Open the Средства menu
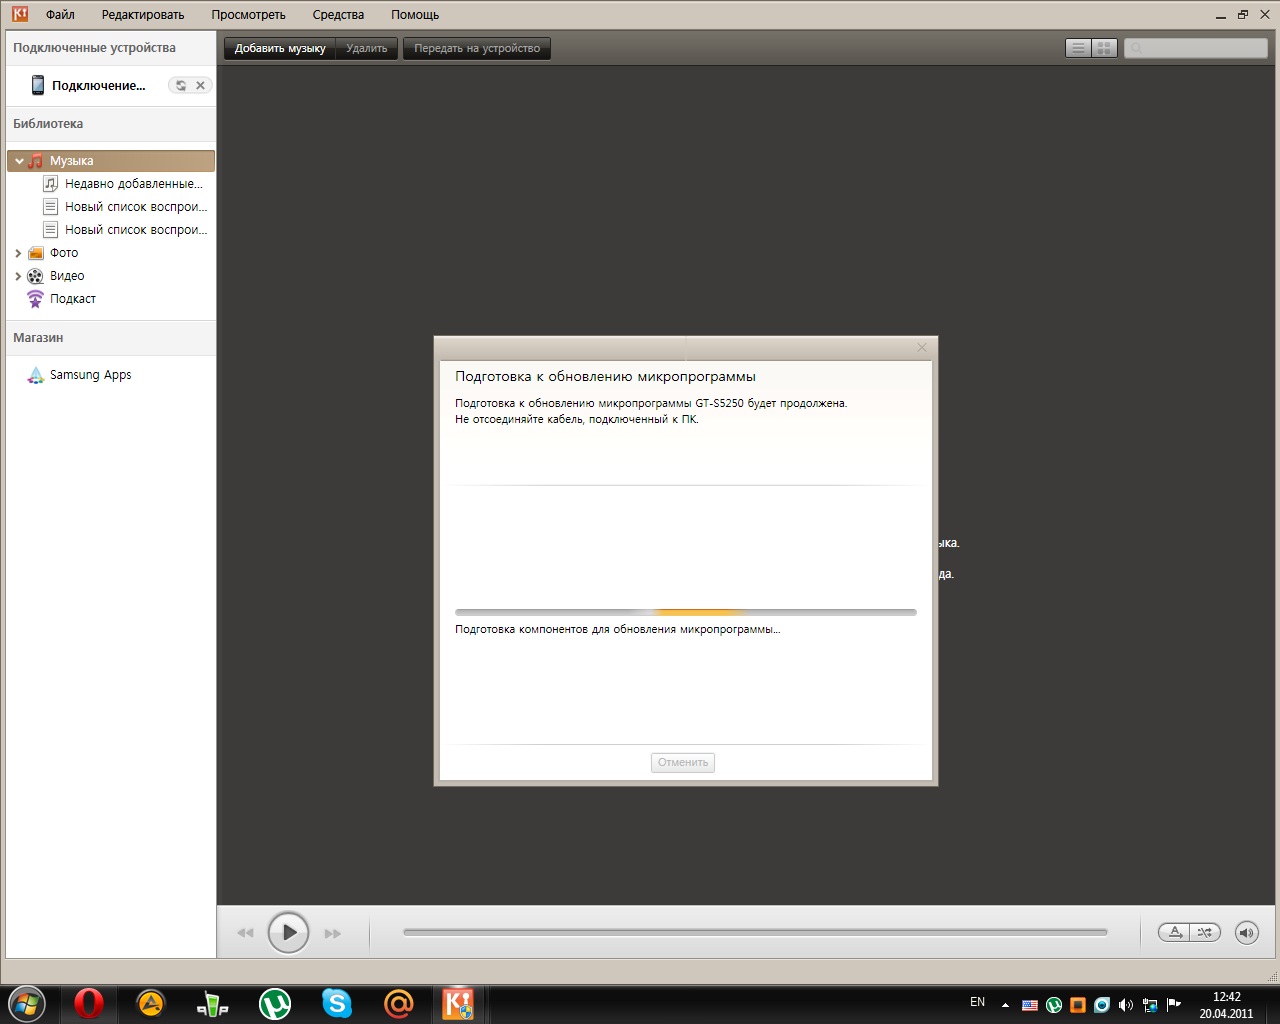The image size is (1280, 1024). (338, 15)
